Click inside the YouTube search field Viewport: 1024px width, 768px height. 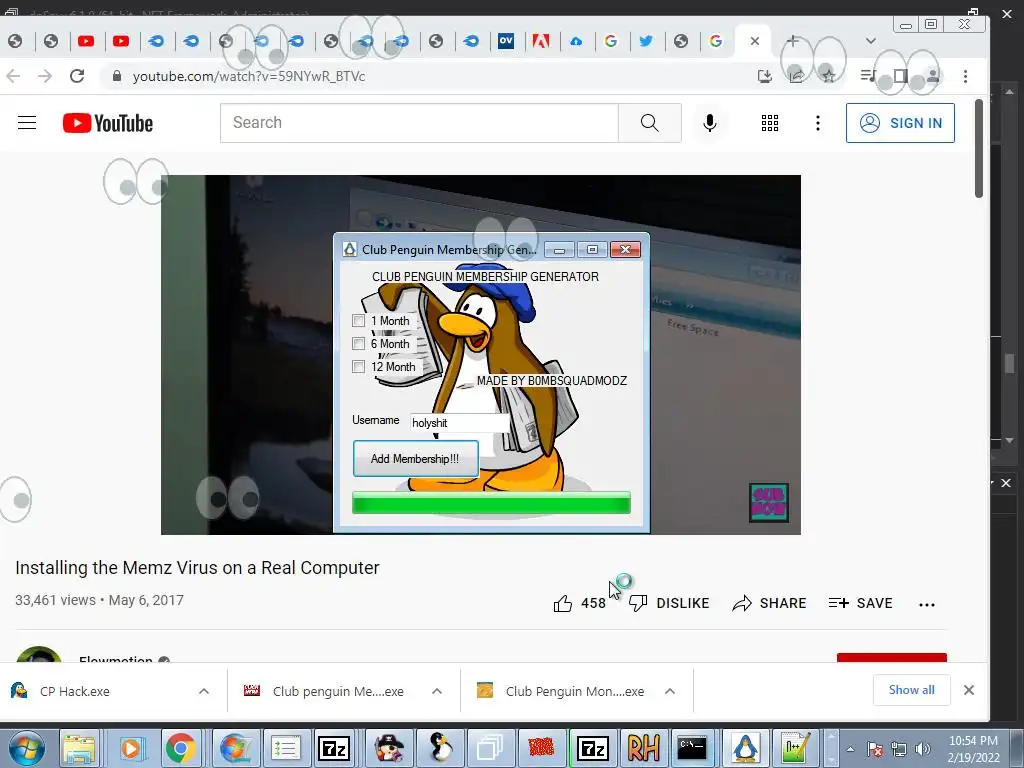tap(419, 123)
